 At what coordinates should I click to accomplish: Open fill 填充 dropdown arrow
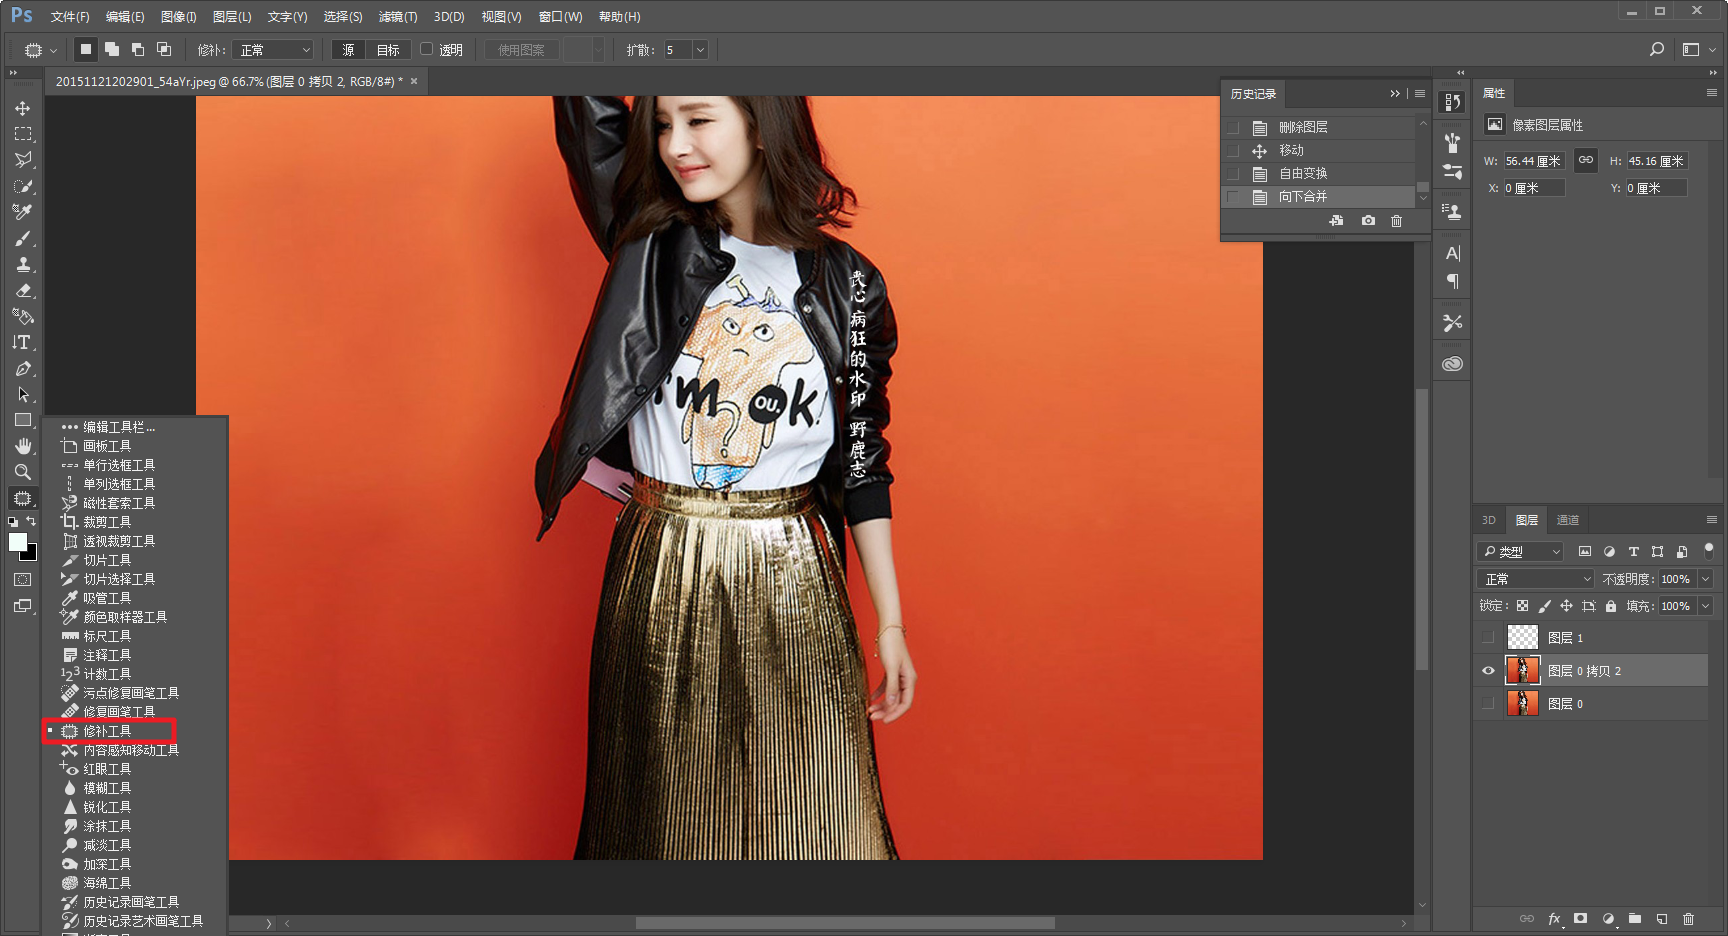[1705, 606]
